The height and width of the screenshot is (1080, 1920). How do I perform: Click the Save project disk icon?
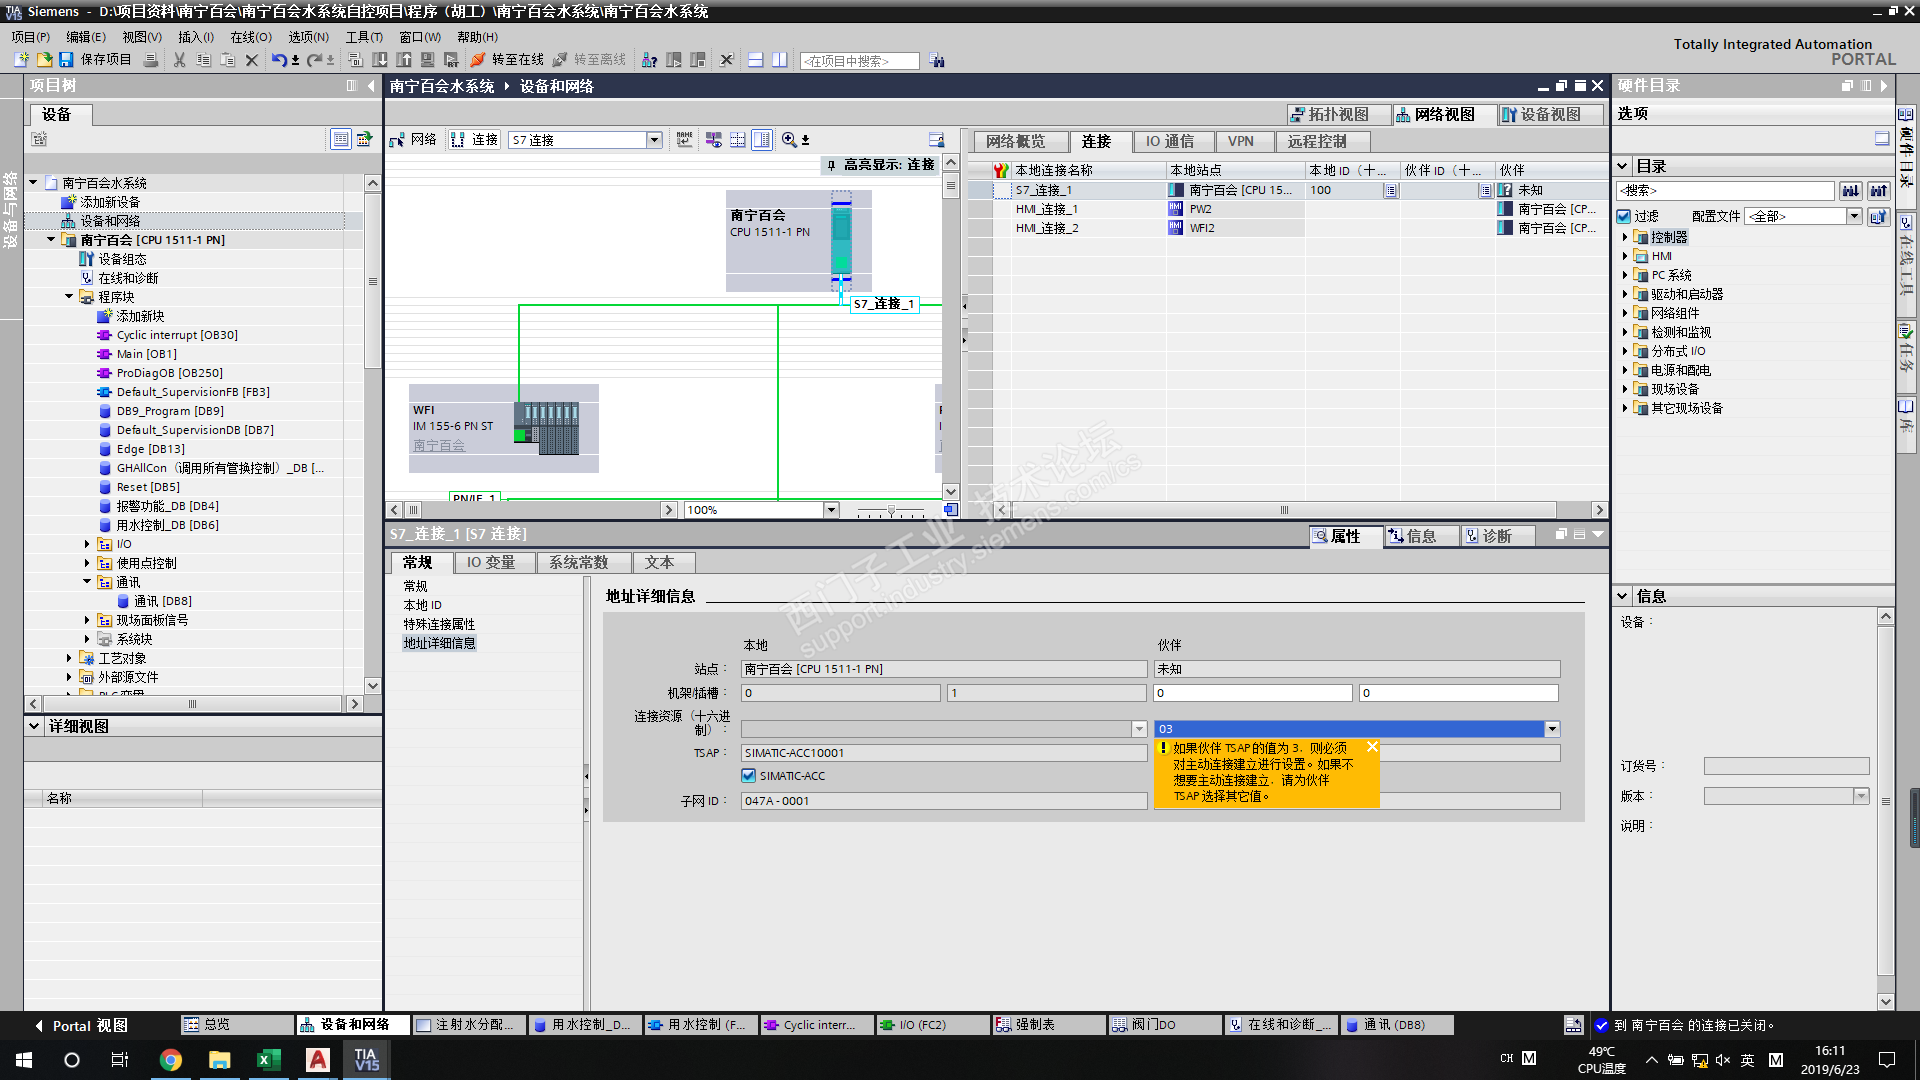point(66,60)
